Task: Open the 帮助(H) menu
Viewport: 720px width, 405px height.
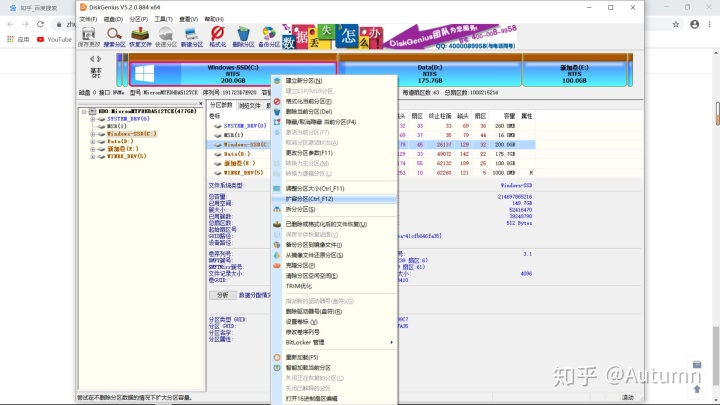Action: 214,19
